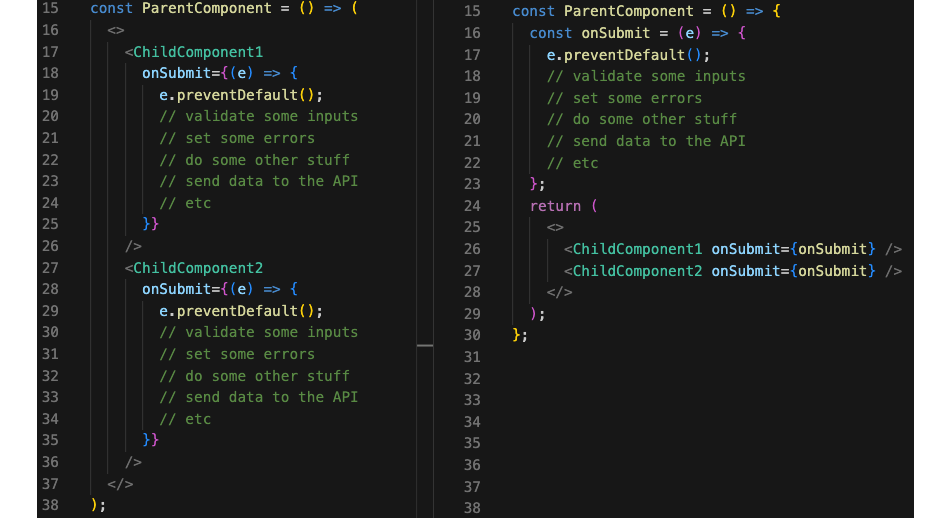Click line number 15 in left gutter
The image size is (950, 518).
[x=50, y=8]
